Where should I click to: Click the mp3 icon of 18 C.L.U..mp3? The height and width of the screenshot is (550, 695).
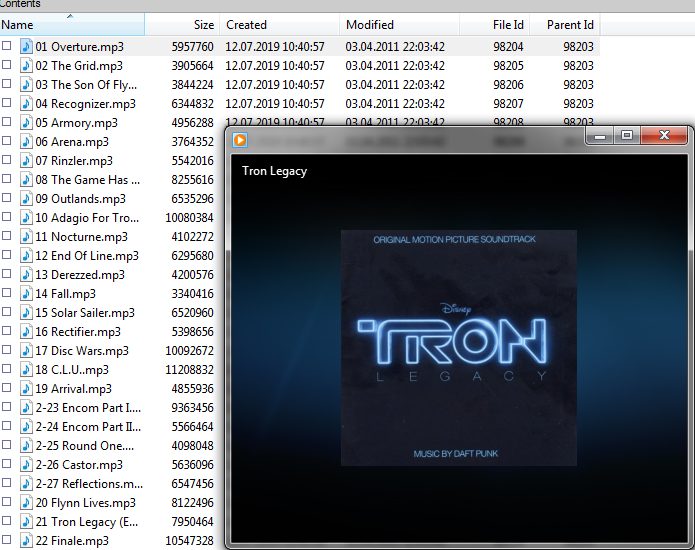(26, 370)
